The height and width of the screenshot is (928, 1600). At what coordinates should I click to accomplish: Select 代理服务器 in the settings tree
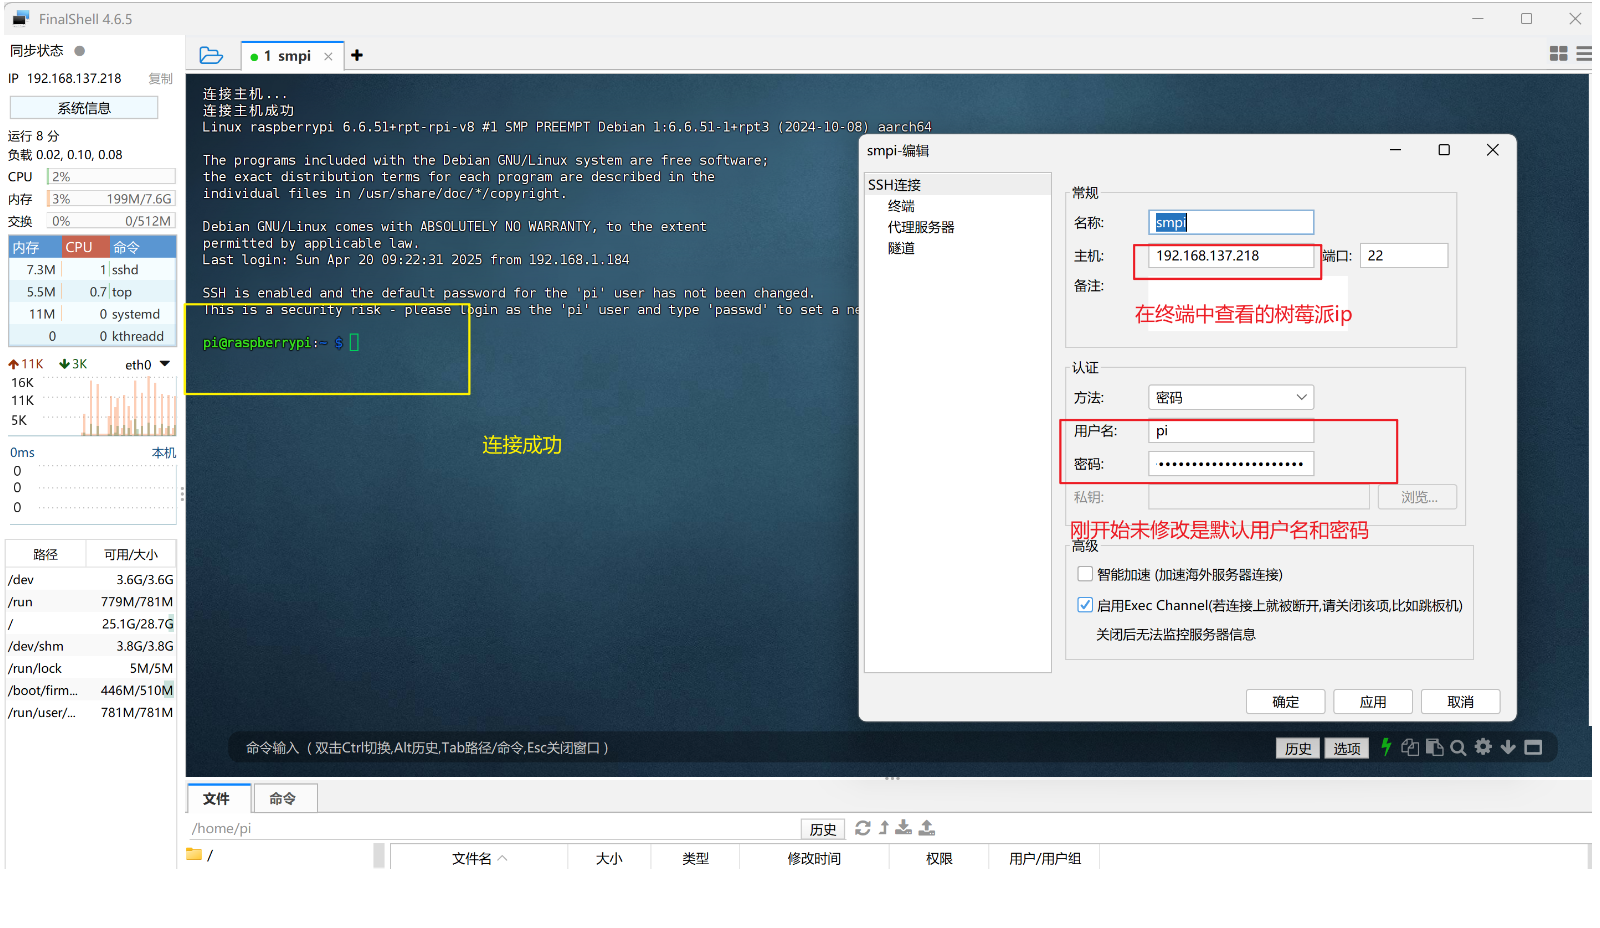click(x=921, y=227)
